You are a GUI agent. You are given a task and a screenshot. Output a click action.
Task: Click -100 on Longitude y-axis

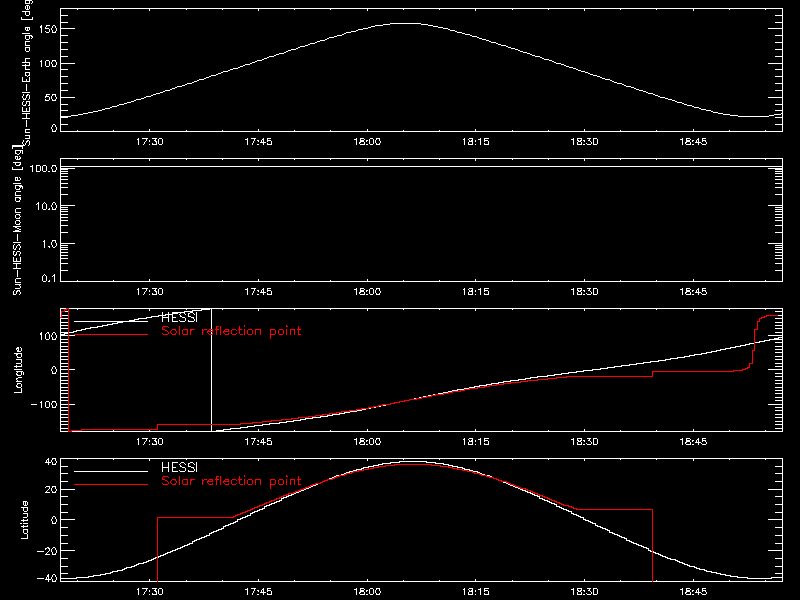(x=44, y=405)
